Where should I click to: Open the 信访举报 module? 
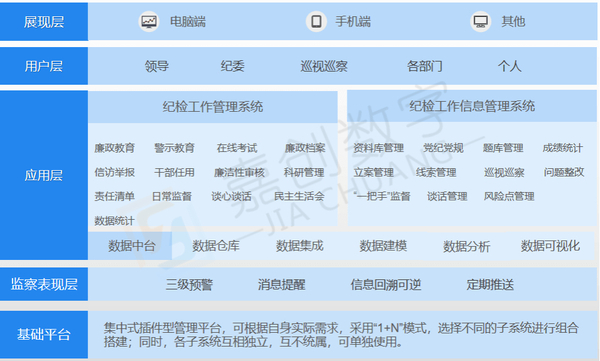[x=115, y=173]
